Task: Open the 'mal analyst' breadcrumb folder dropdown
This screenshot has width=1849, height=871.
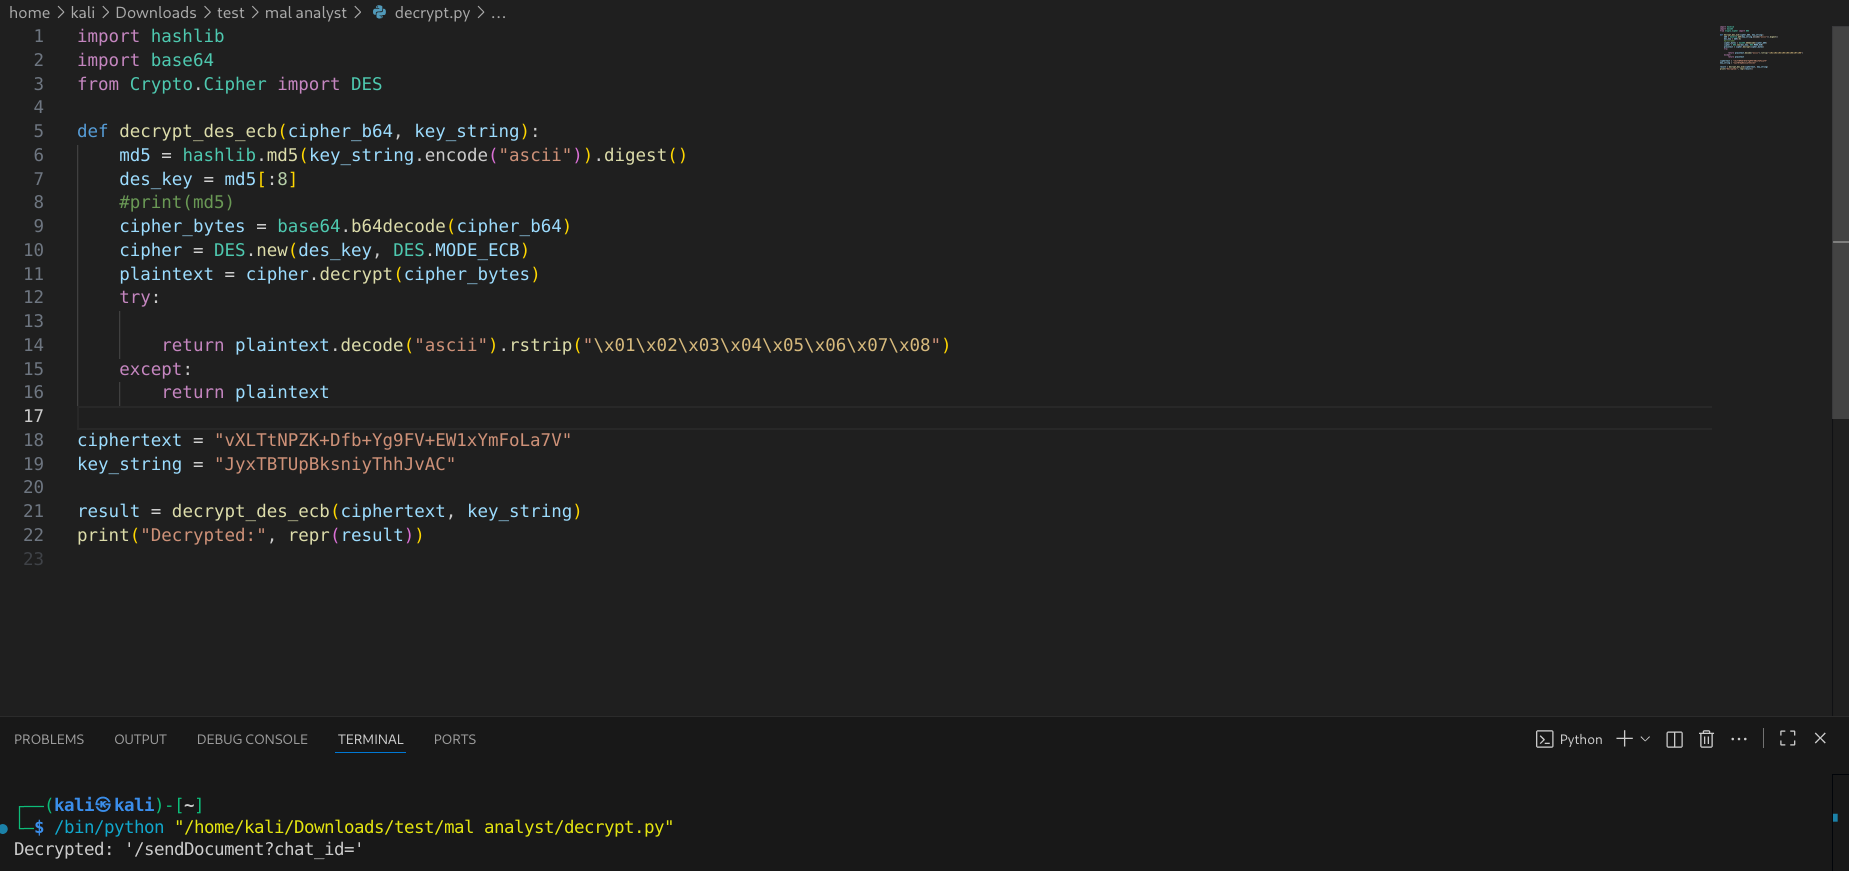Action: [305, 13]
